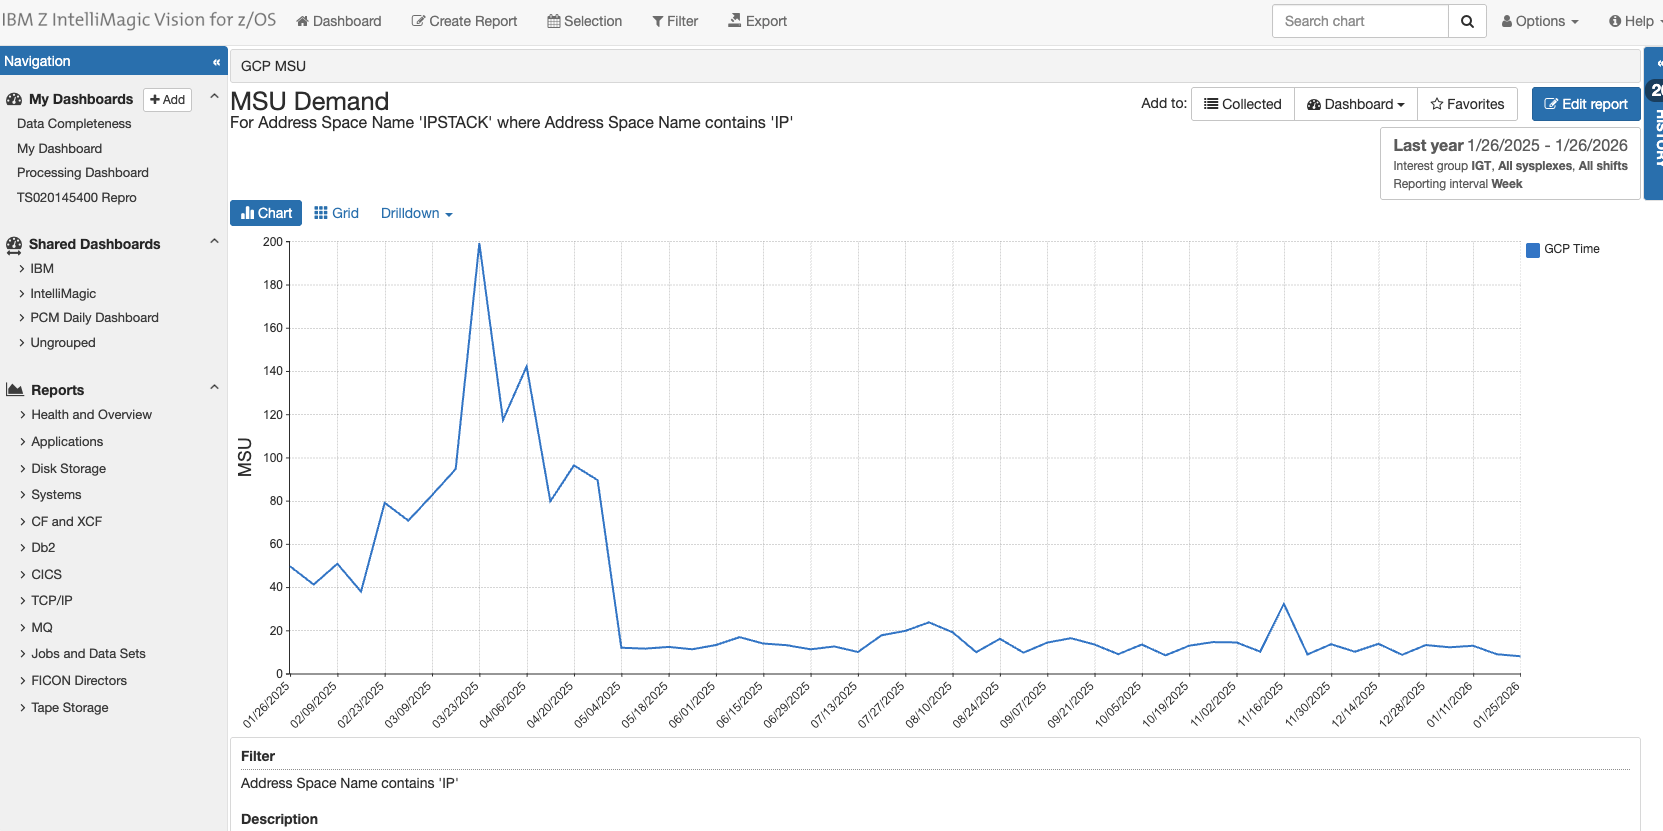Add chart to Favorites
This screenshot has height=831, width=1663.
(1468, 104)
